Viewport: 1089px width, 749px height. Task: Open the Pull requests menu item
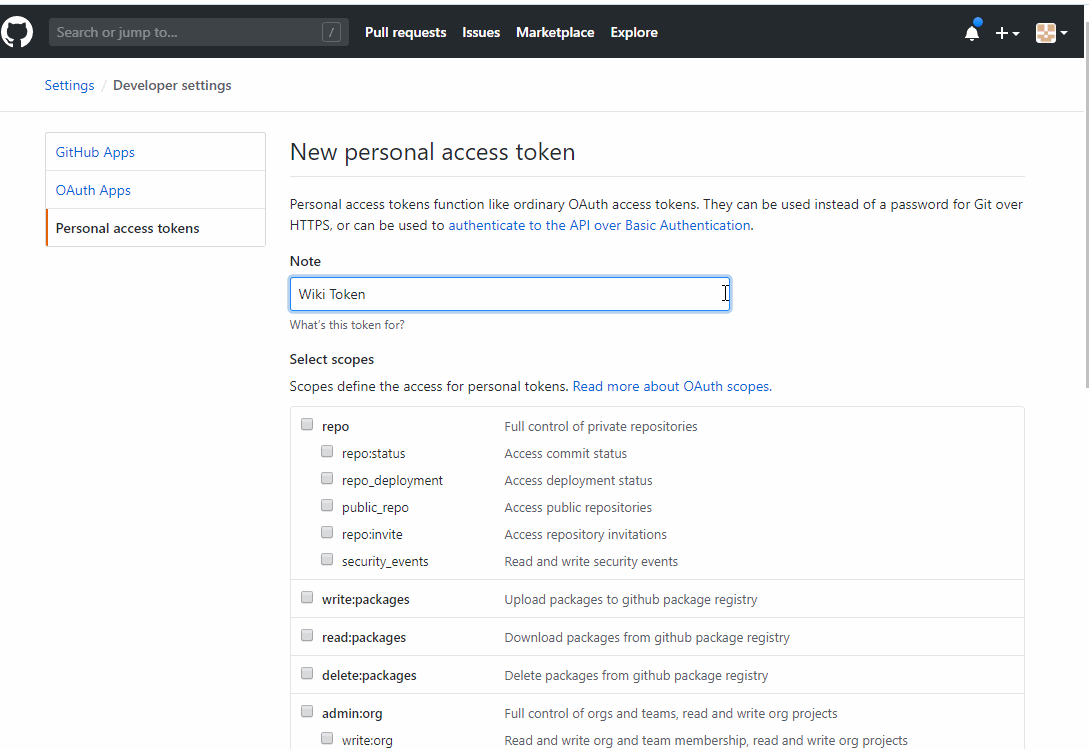pyautogui.click(x=405, y=32)
